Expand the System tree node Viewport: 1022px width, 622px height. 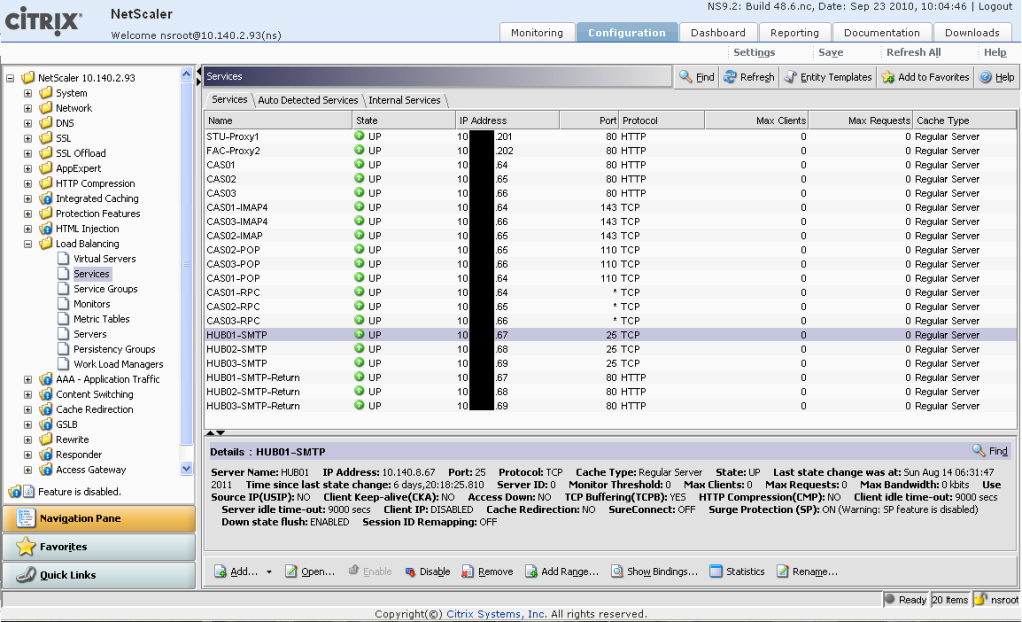[27, 93]
